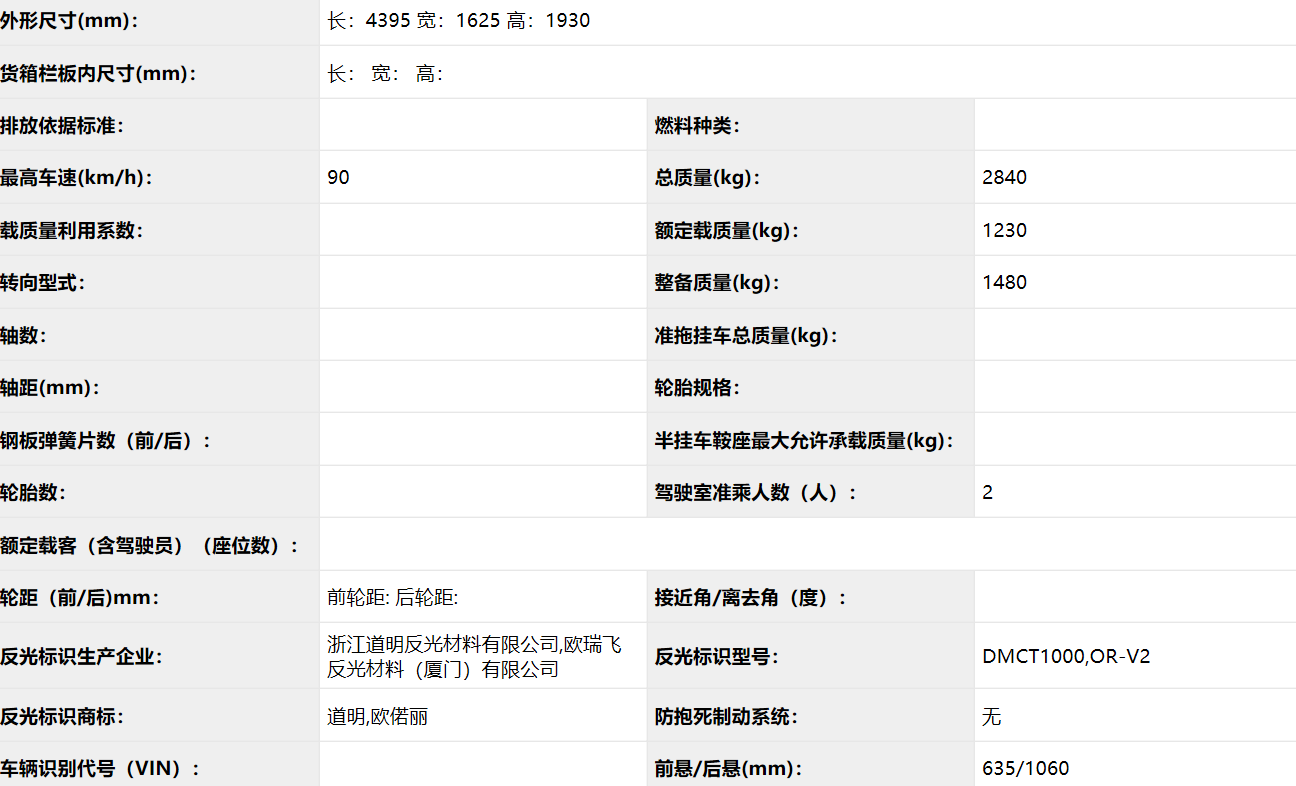Click the 驾驶室准乘人数 value 2
The image size is (1296, 786).
[988, 492]
